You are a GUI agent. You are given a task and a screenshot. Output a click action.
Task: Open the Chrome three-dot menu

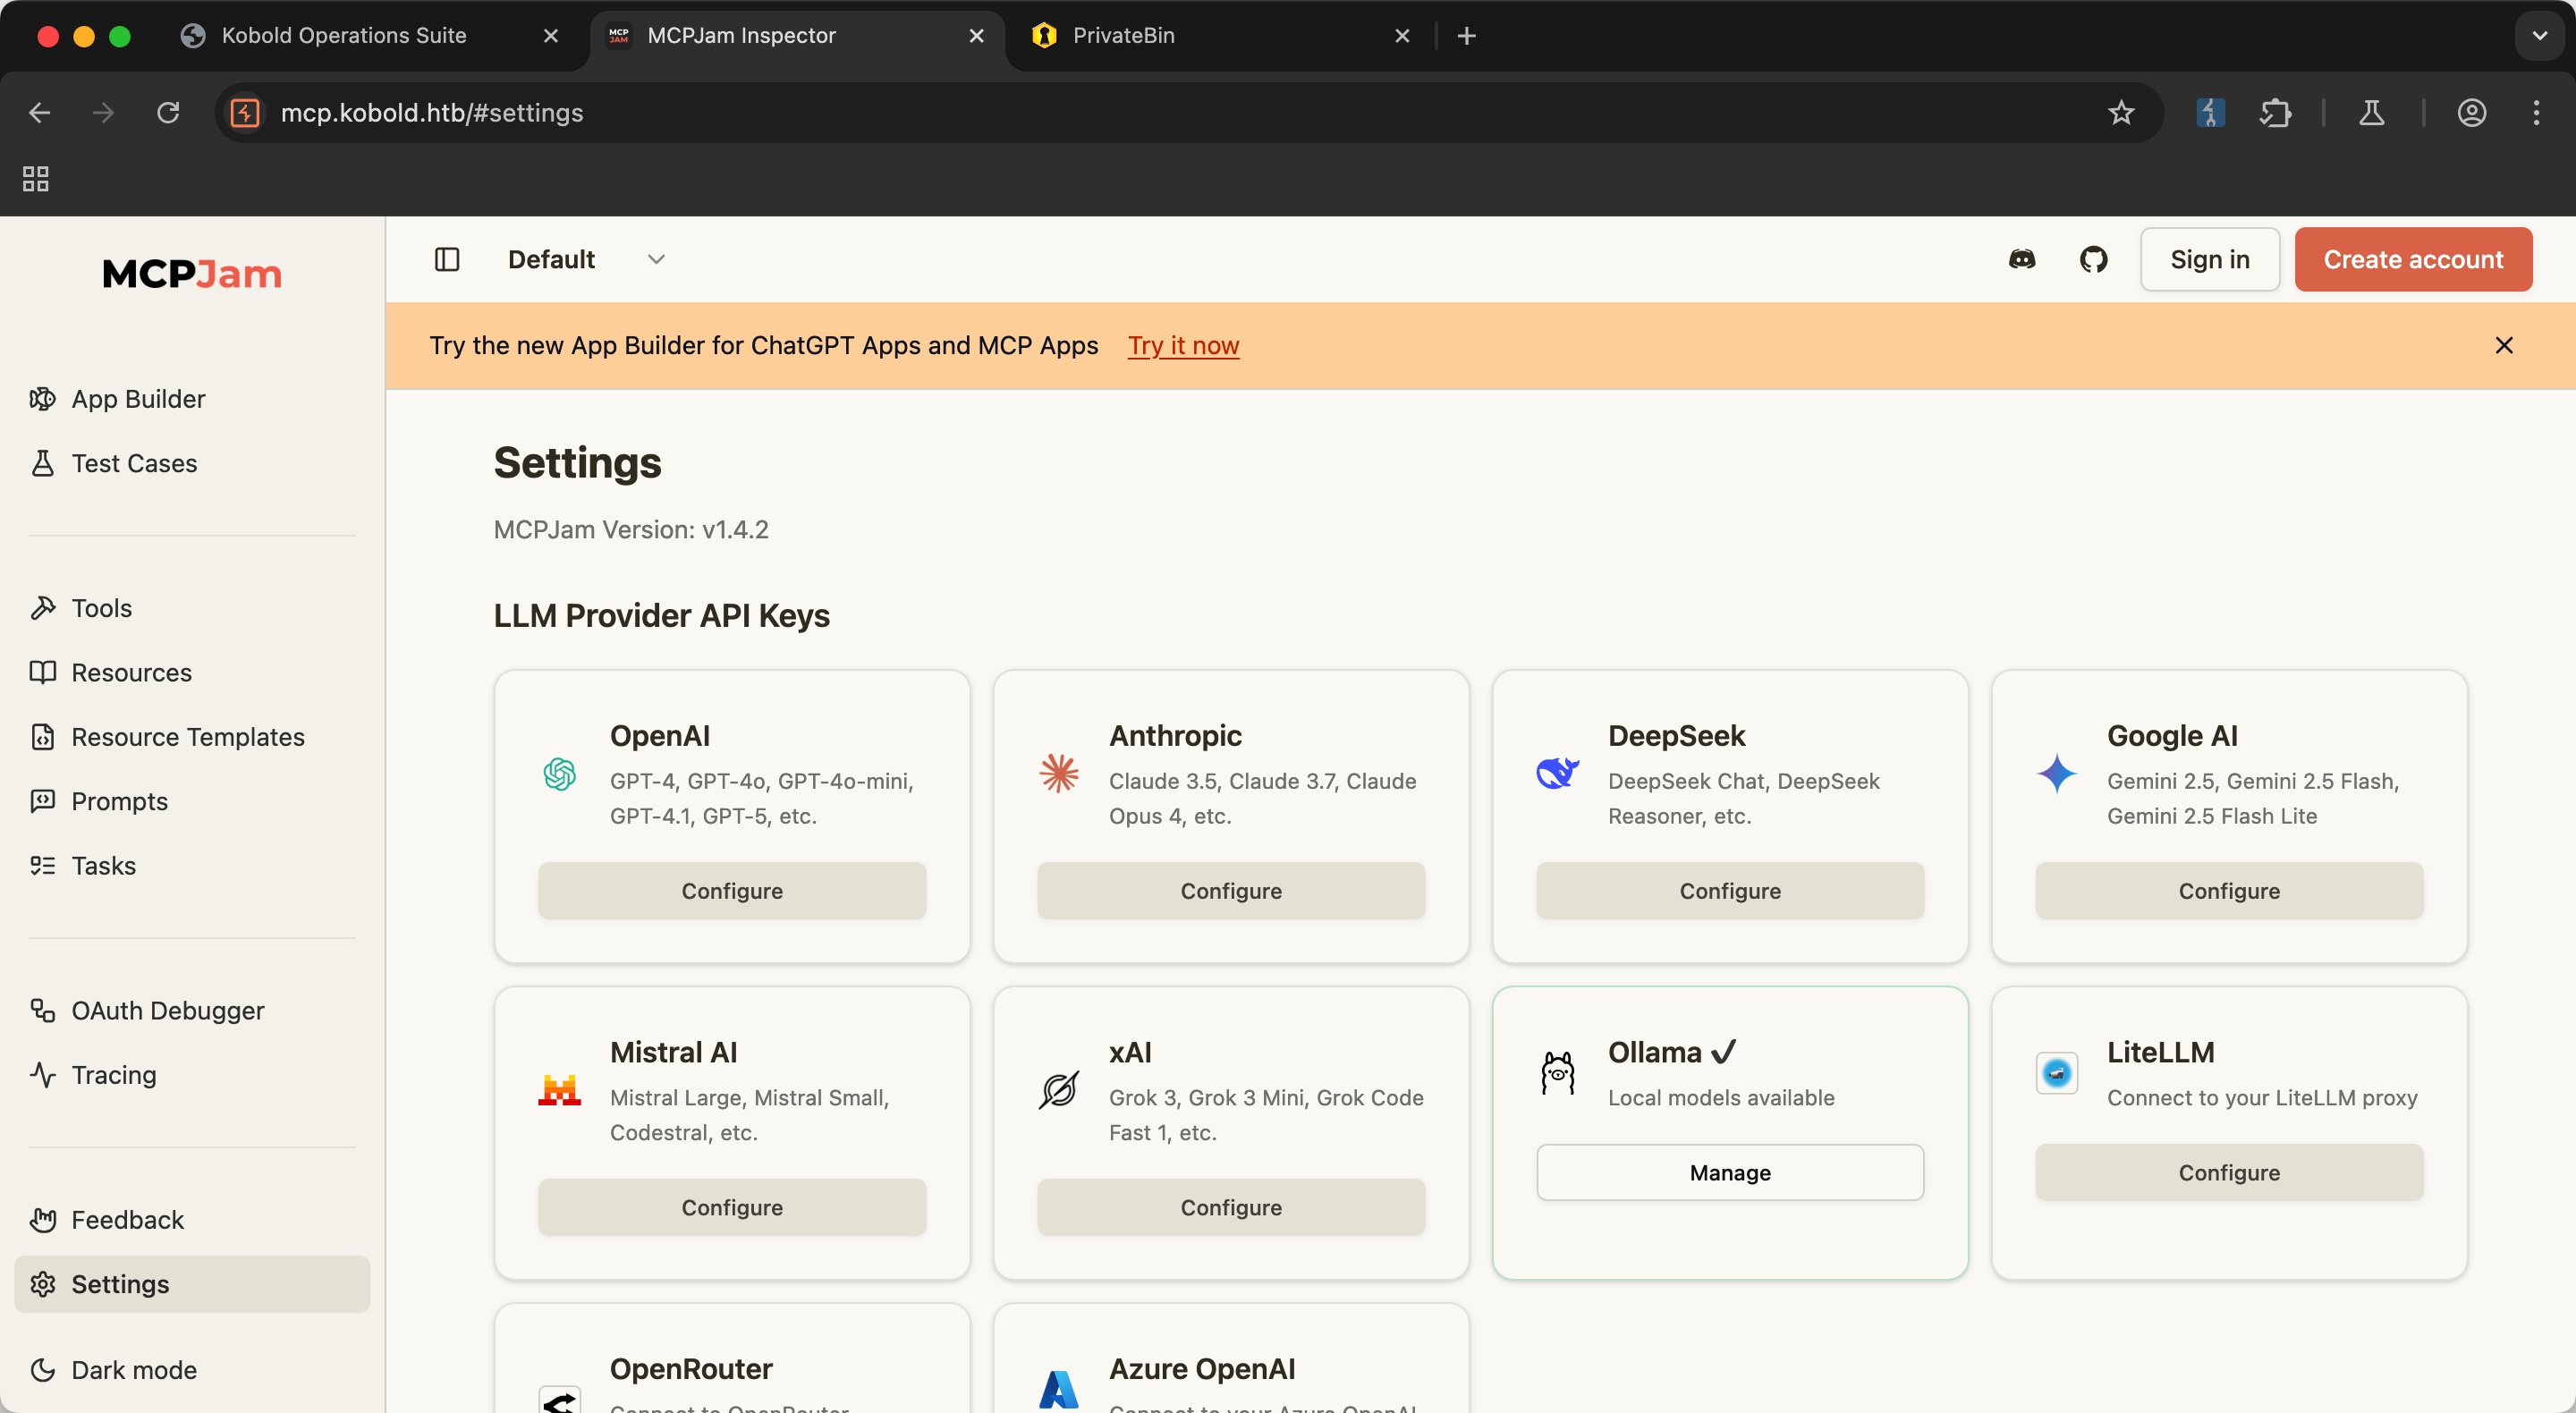2536,113
